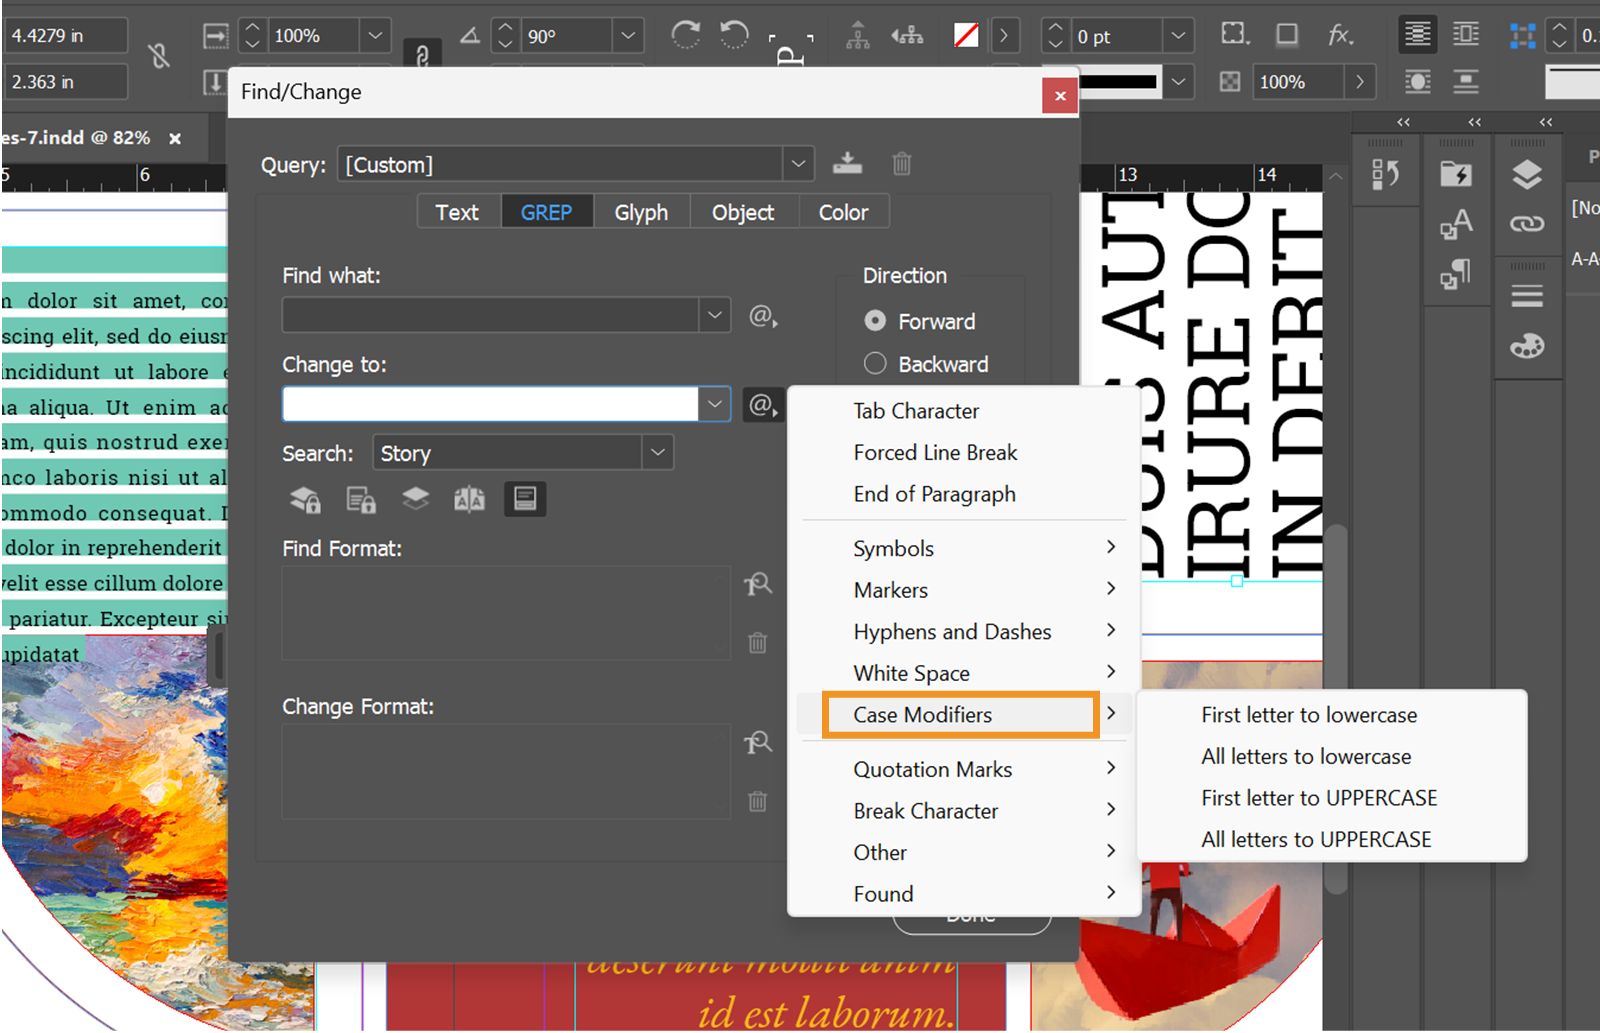The image size is (1600, 1033).
Task: Click the stroke color None swatch
Action: pyautogui.click(x=966, y=36)
